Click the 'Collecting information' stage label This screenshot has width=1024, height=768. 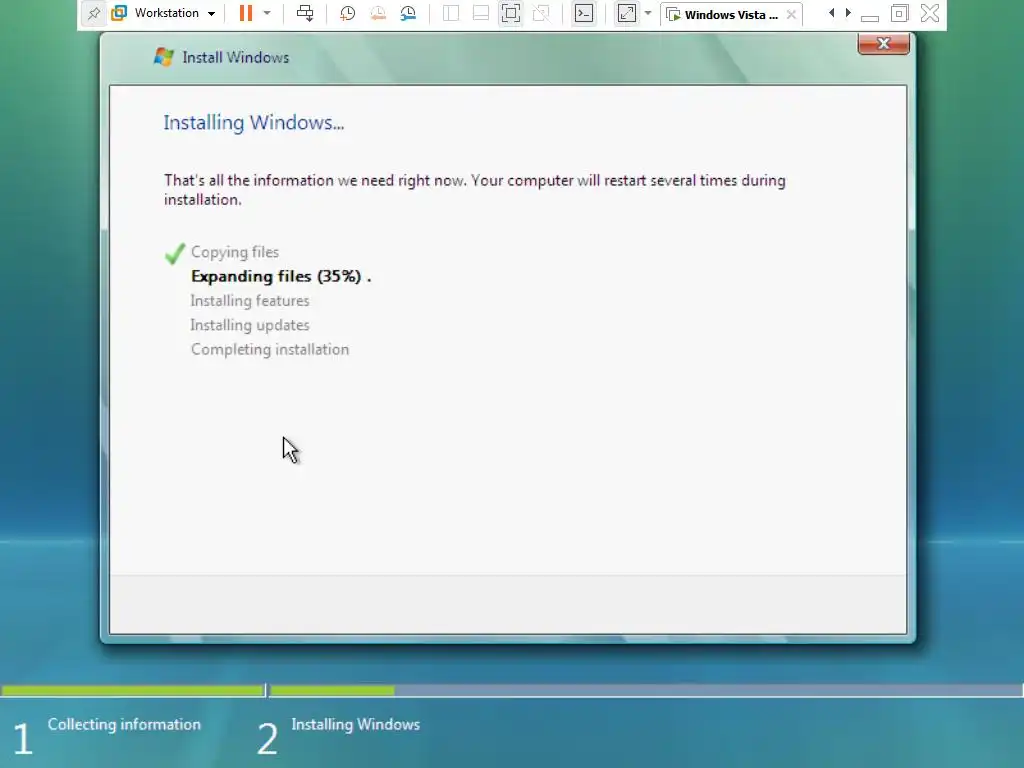pyautogui.click(x=124, y=724)
